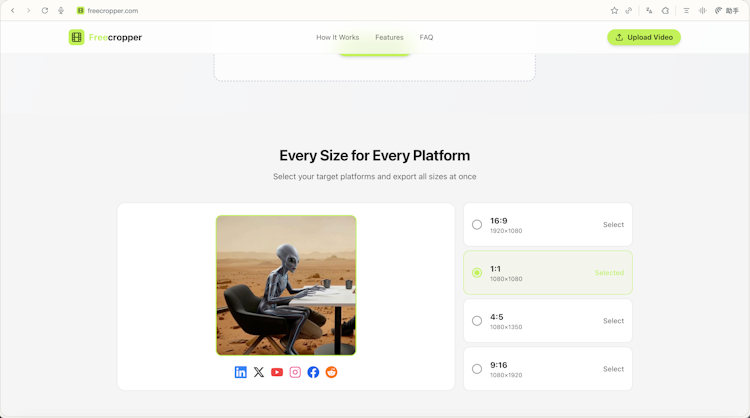The height and width of the screenshot is (418, 750).
Task: Click the Freecropper logo icon
Action: tap(76, 37)
